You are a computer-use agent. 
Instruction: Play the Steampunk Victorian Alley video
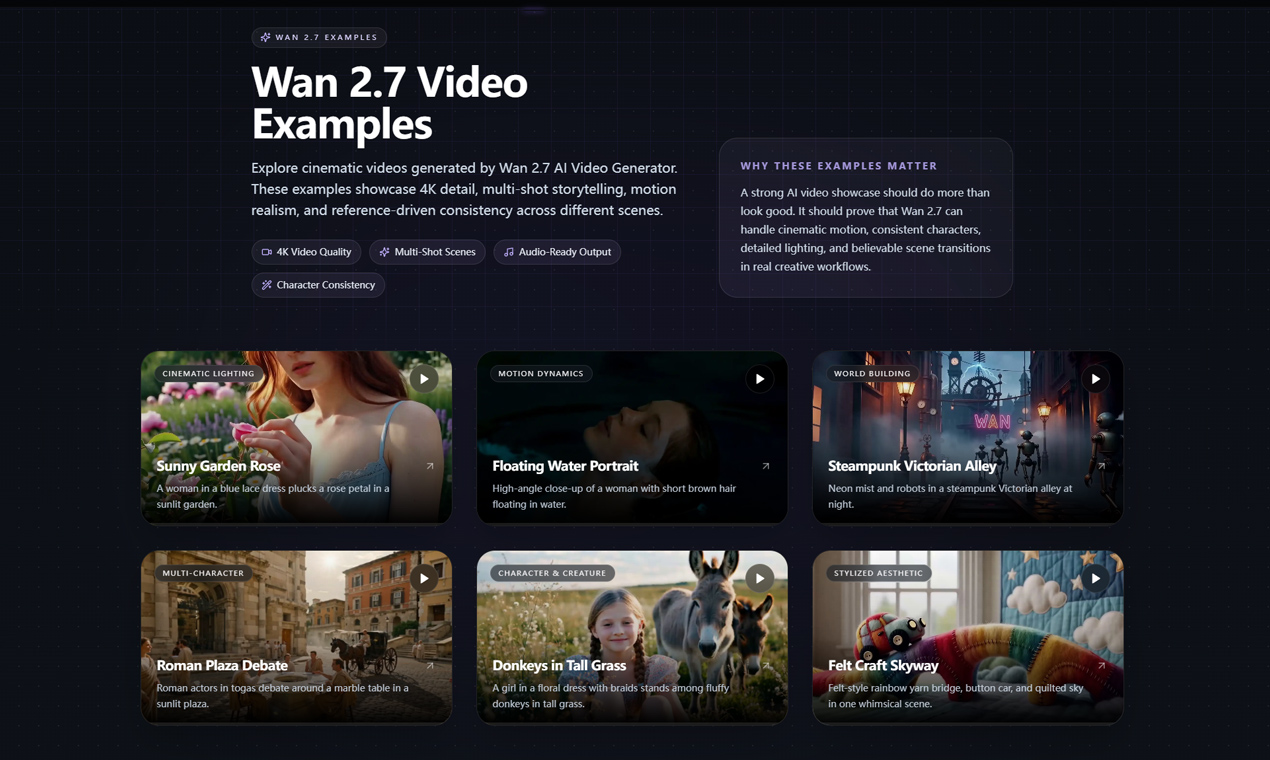[1096, 379]
